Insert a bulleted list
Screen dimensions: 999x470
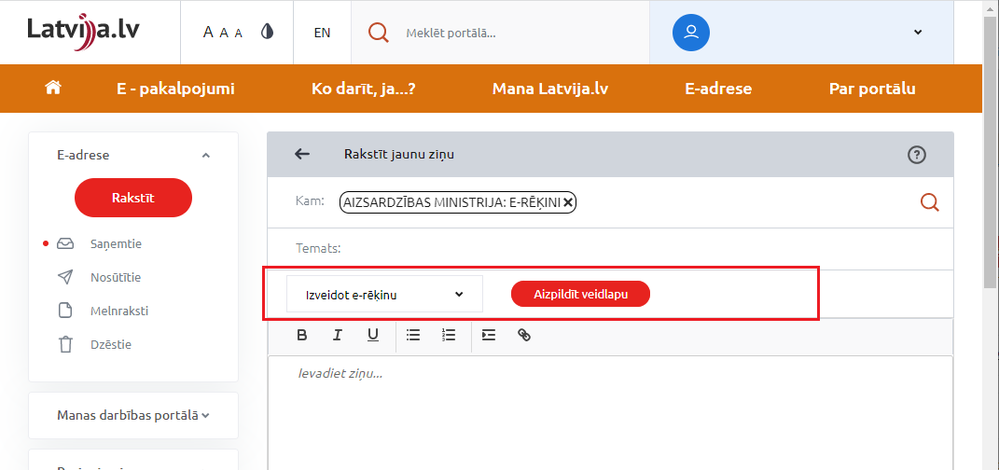[413, 335]
